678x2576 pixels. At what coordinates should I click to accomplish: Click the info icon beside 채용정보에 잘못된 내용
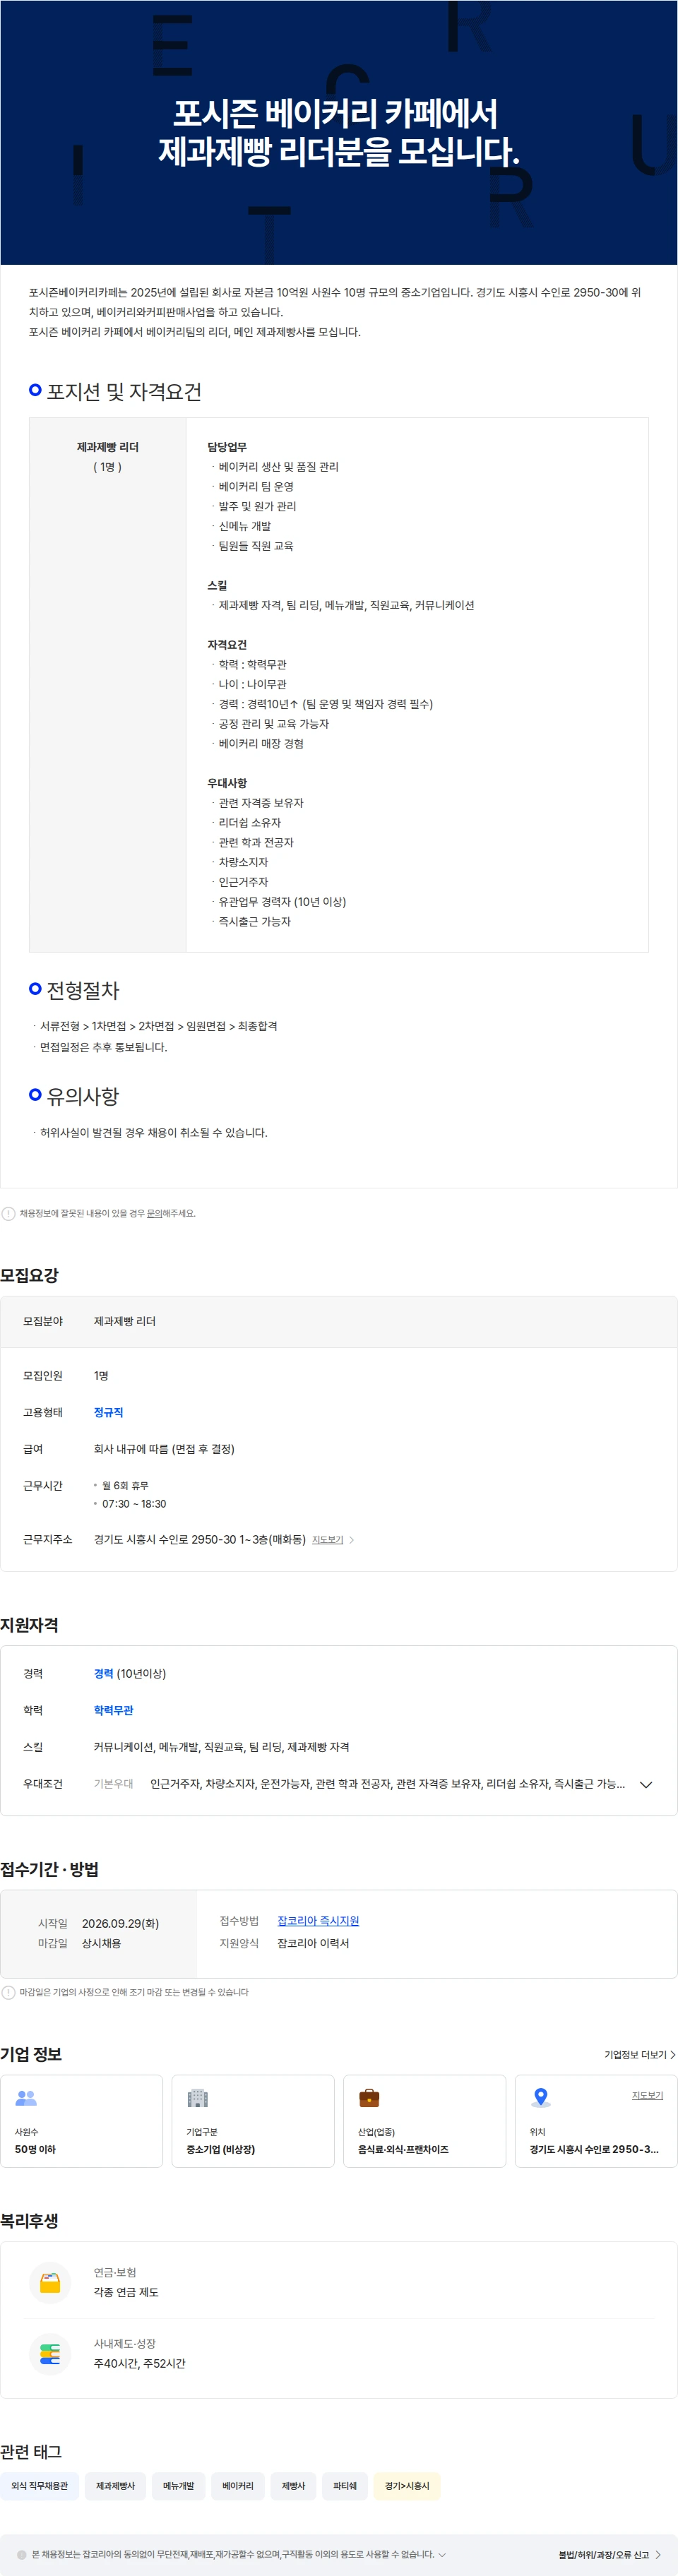pyautogui.click(x=8, y=1213)
